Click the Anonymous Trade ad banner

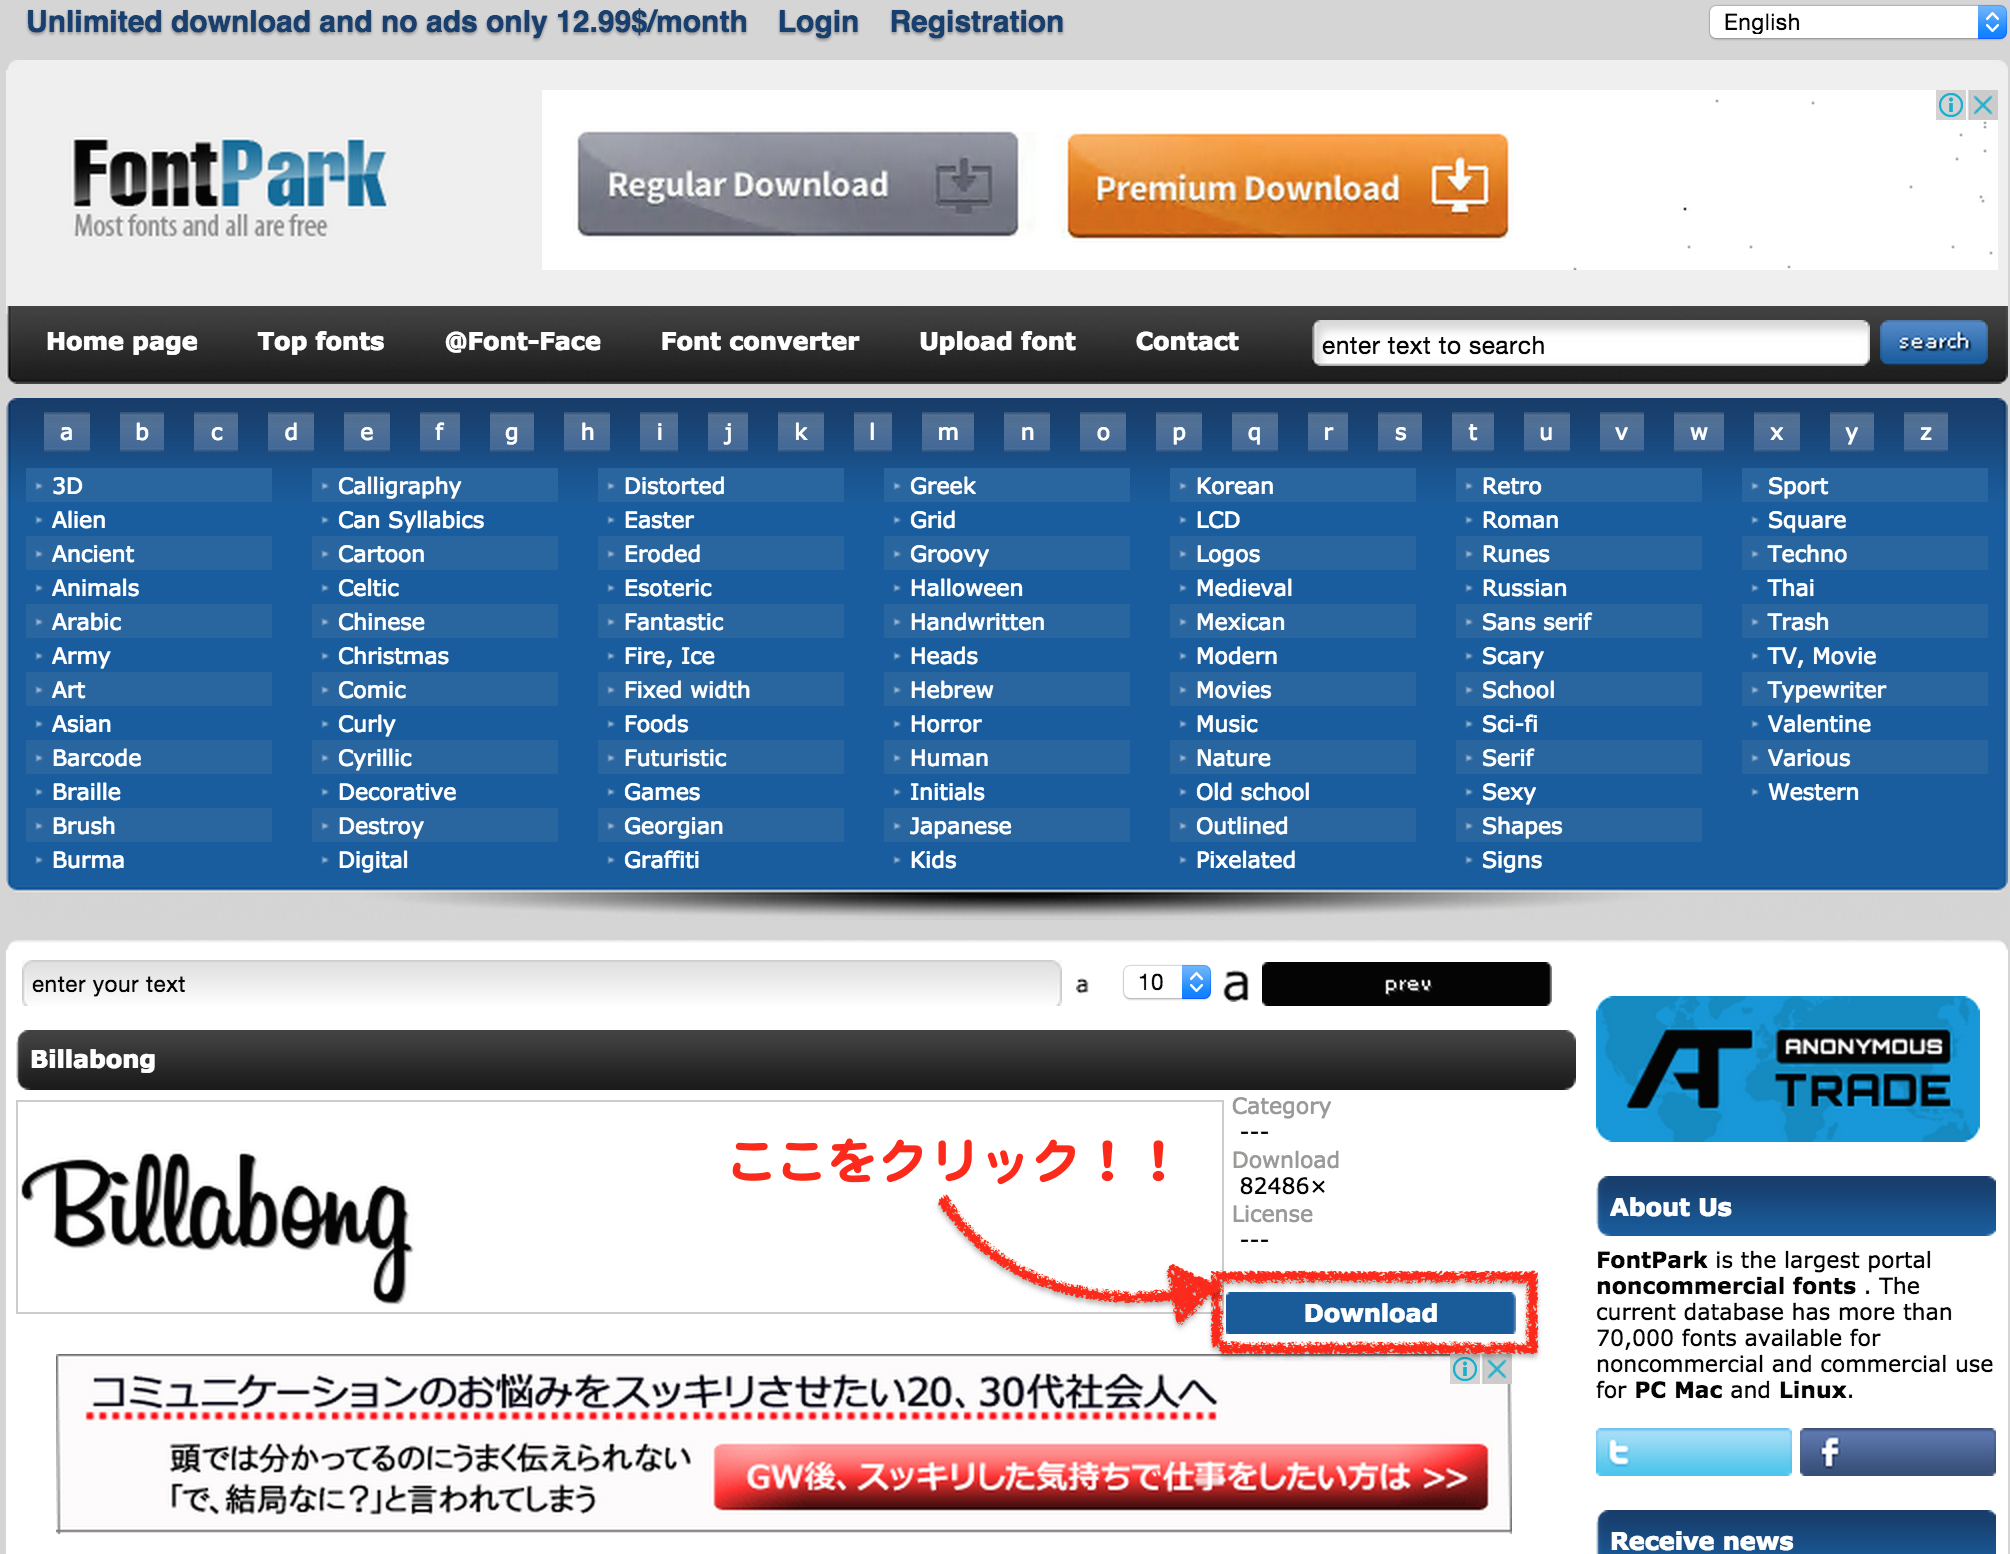[x=1787, y=1069]
